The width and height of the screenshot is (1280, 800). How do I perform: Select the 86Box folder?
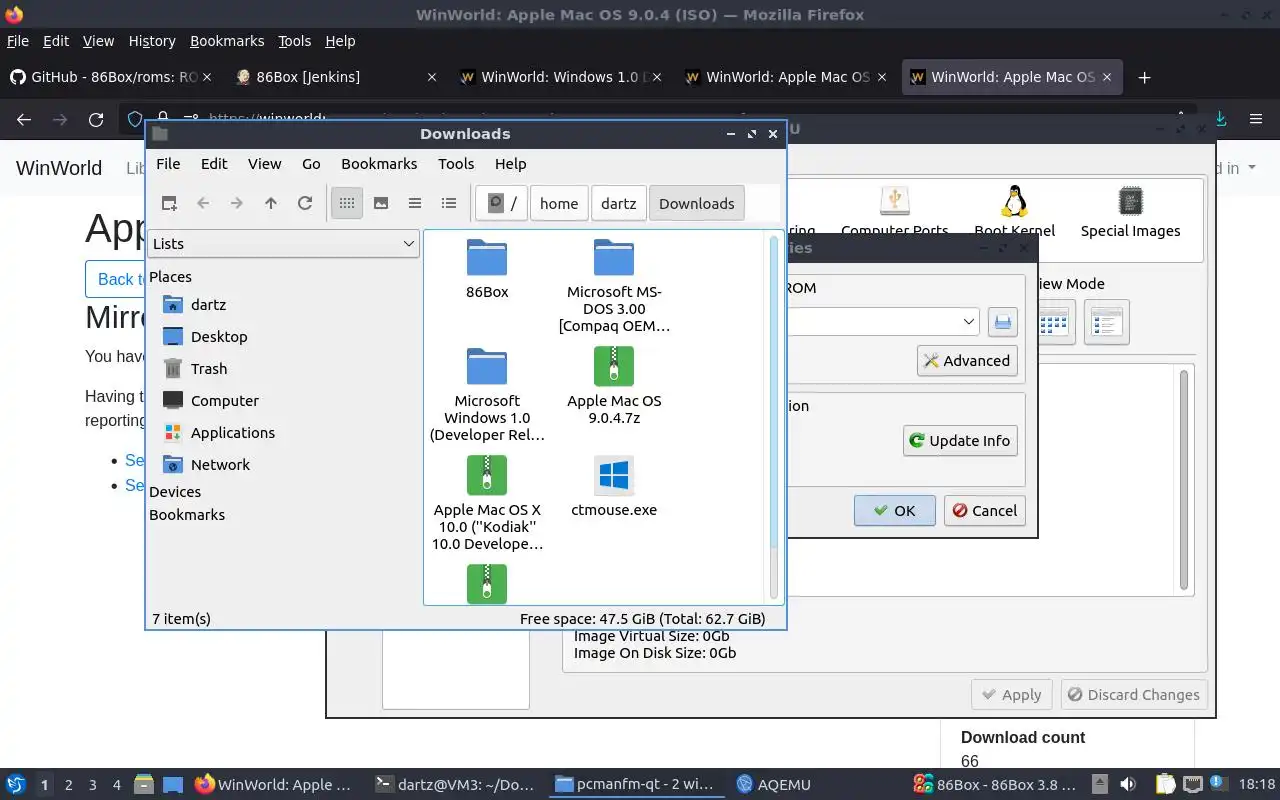pos(487,269)
